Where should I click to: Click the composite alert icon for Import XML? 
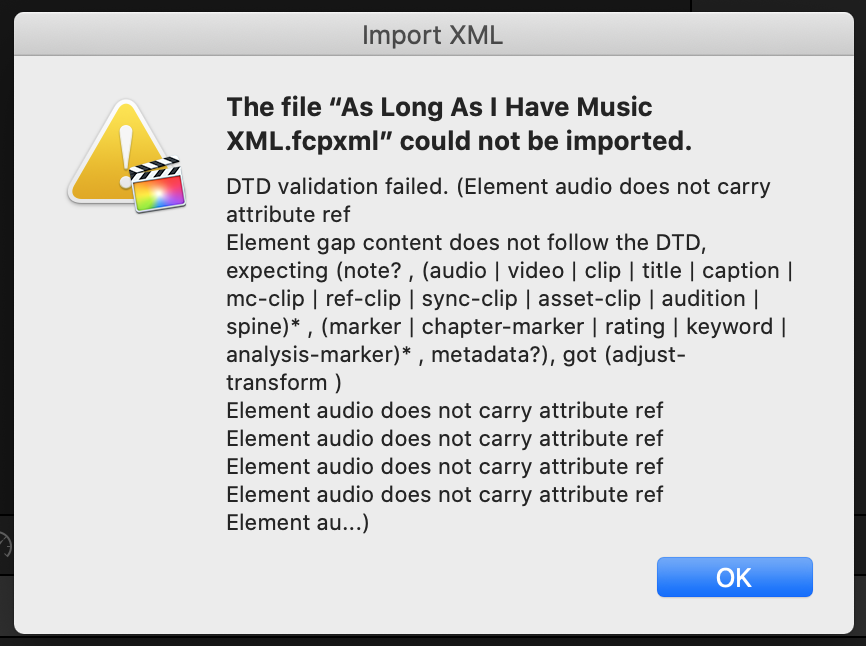click(x=128, y=155)
